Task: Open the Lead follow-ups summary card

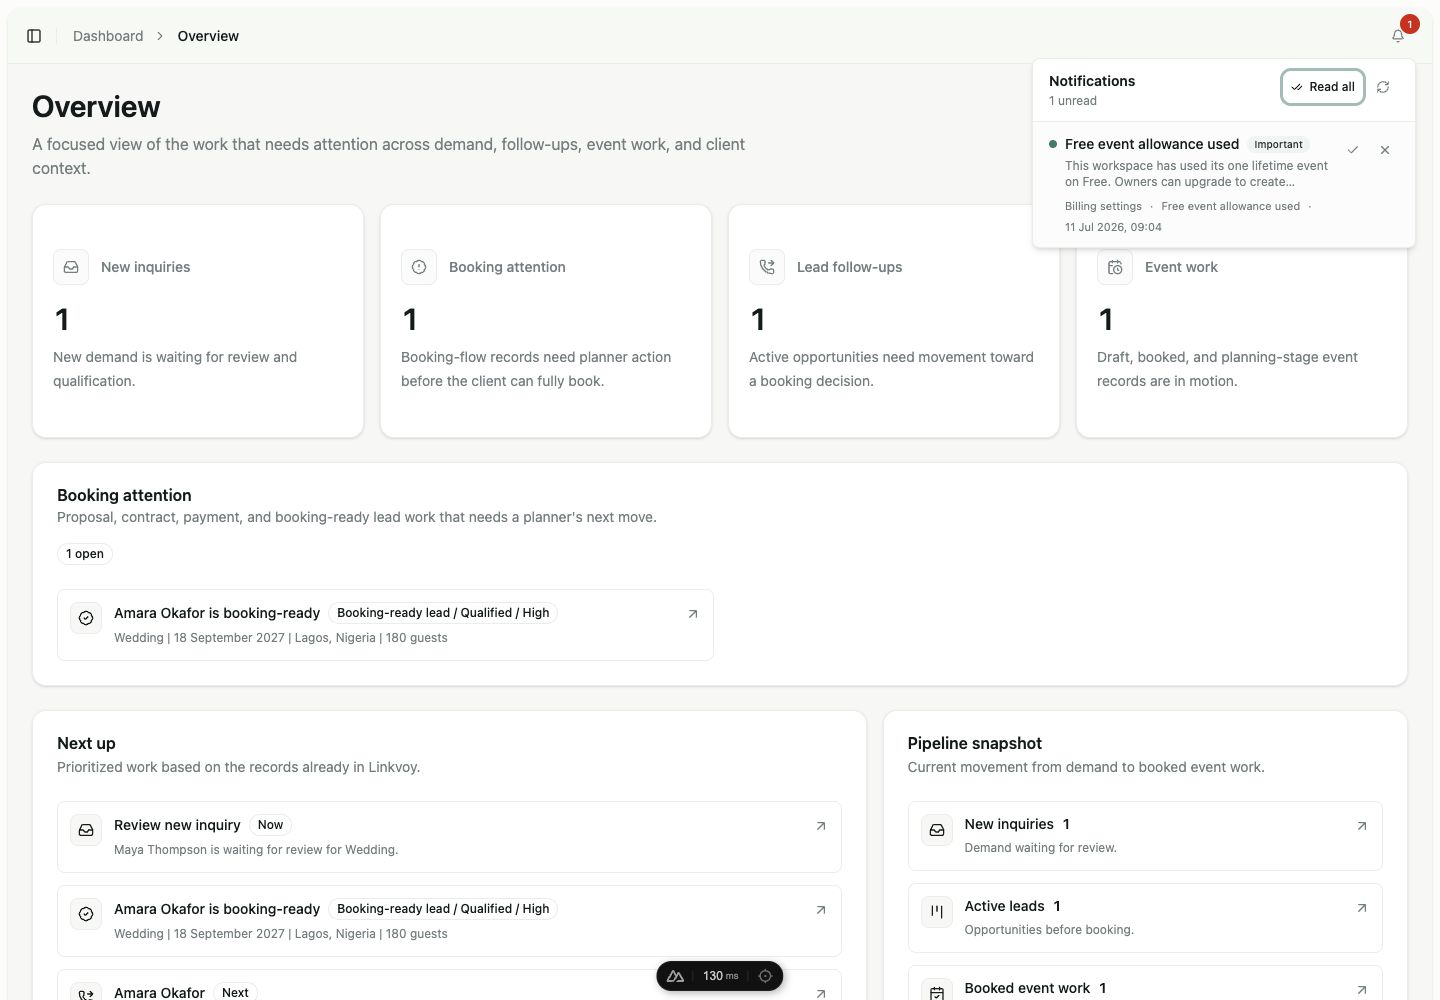Action: (x=894, y=321)
